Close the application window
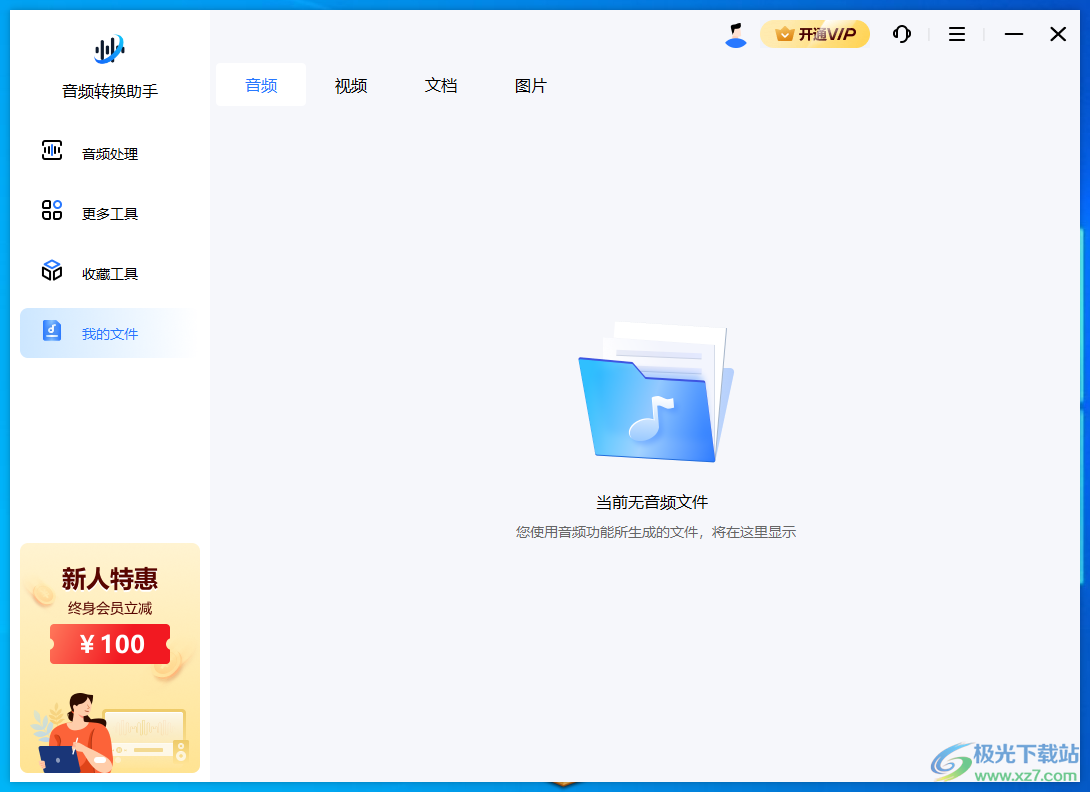This screenshot has width=1090, height=792. click(1057, 34)
